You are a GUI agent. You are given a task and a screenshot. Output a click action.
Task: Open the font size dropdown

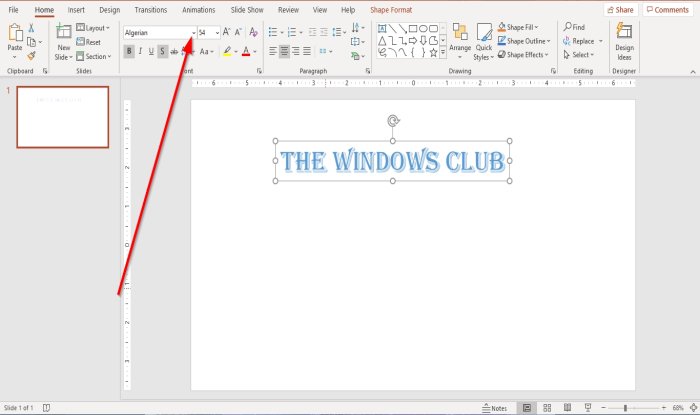(217, 33)
